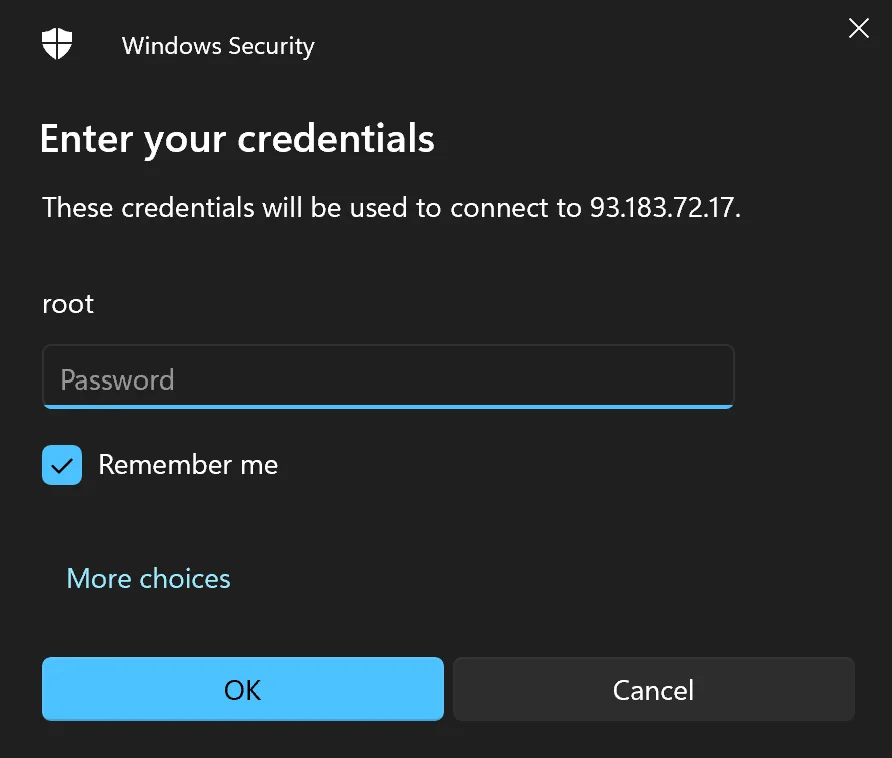Image resolution: width=892 pixels, height=758 pixels.
Task: Click the 93.183.72.17 address text
Action: click(x=663, y=208)
